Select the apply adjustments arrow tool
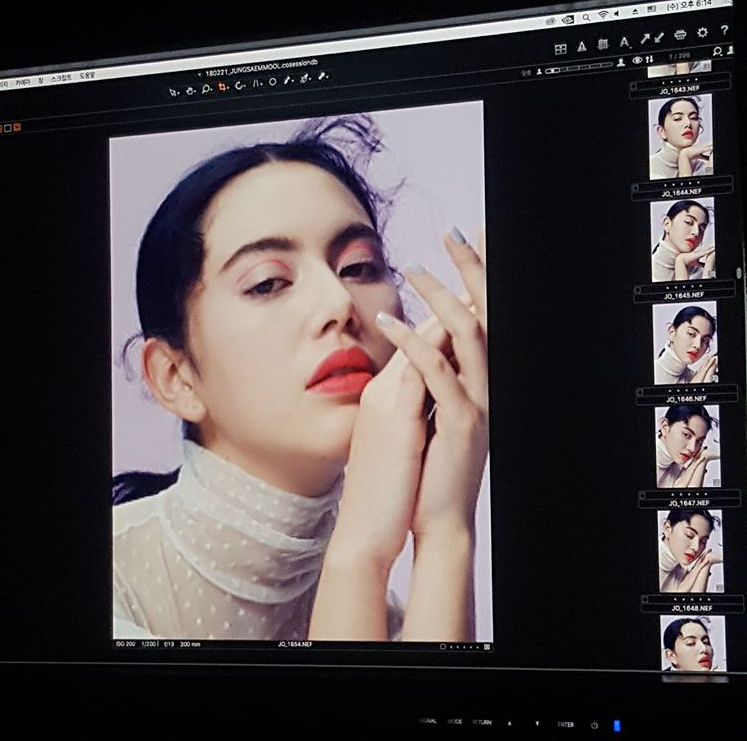 (x=323, y=76)
